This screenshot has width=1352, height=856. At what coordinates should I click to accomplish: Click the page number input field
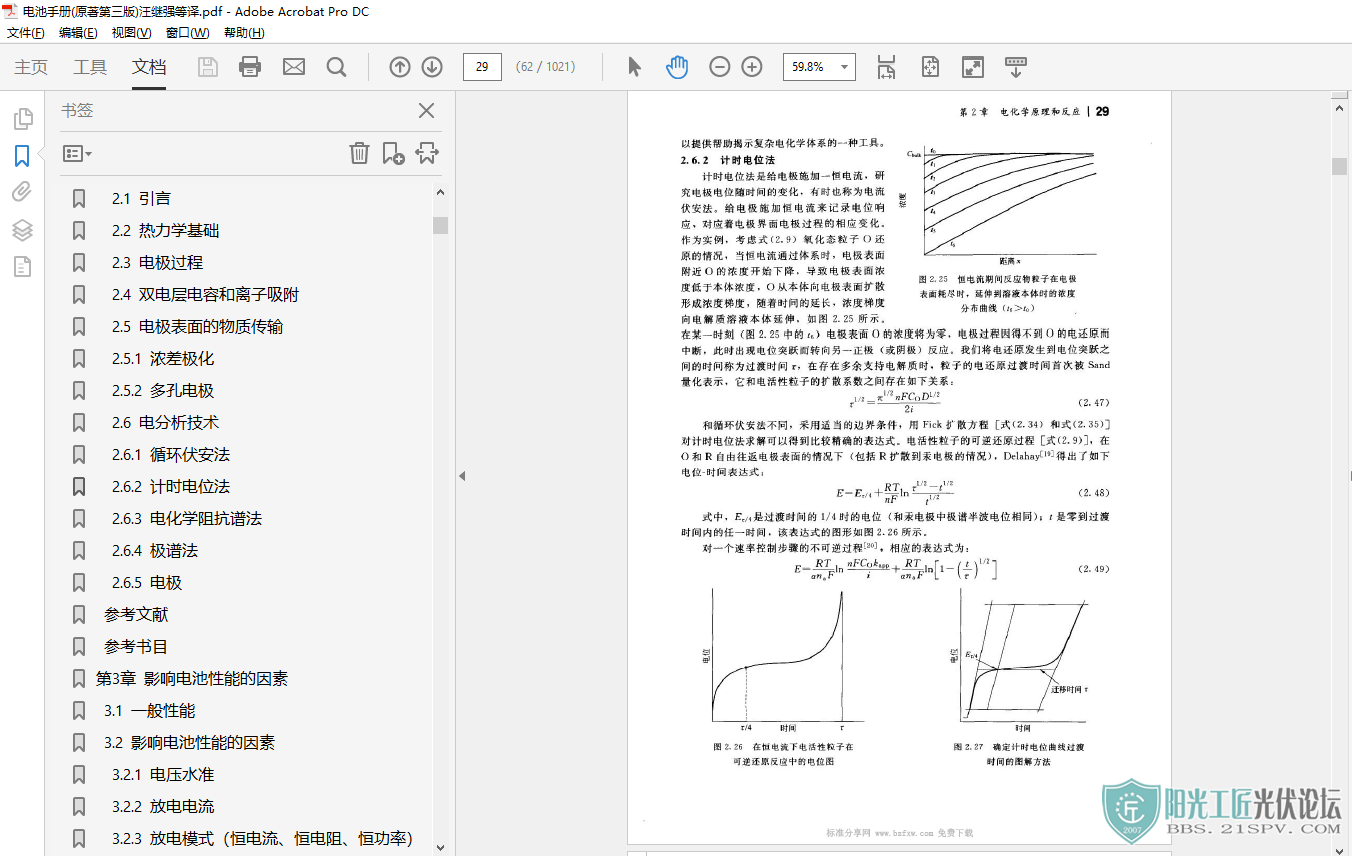(x=482, y=67)
